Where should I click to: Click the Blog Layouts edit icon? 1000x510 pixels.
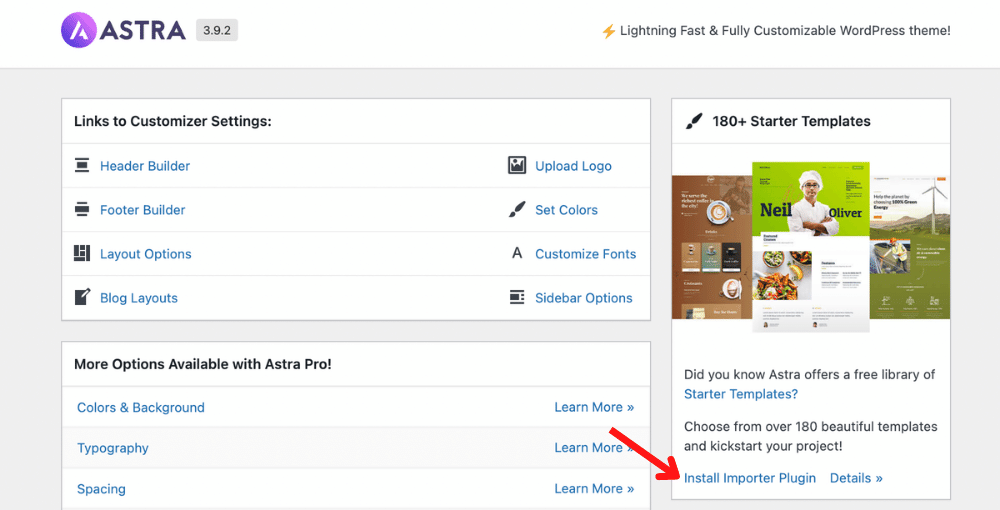pos(82,298)
